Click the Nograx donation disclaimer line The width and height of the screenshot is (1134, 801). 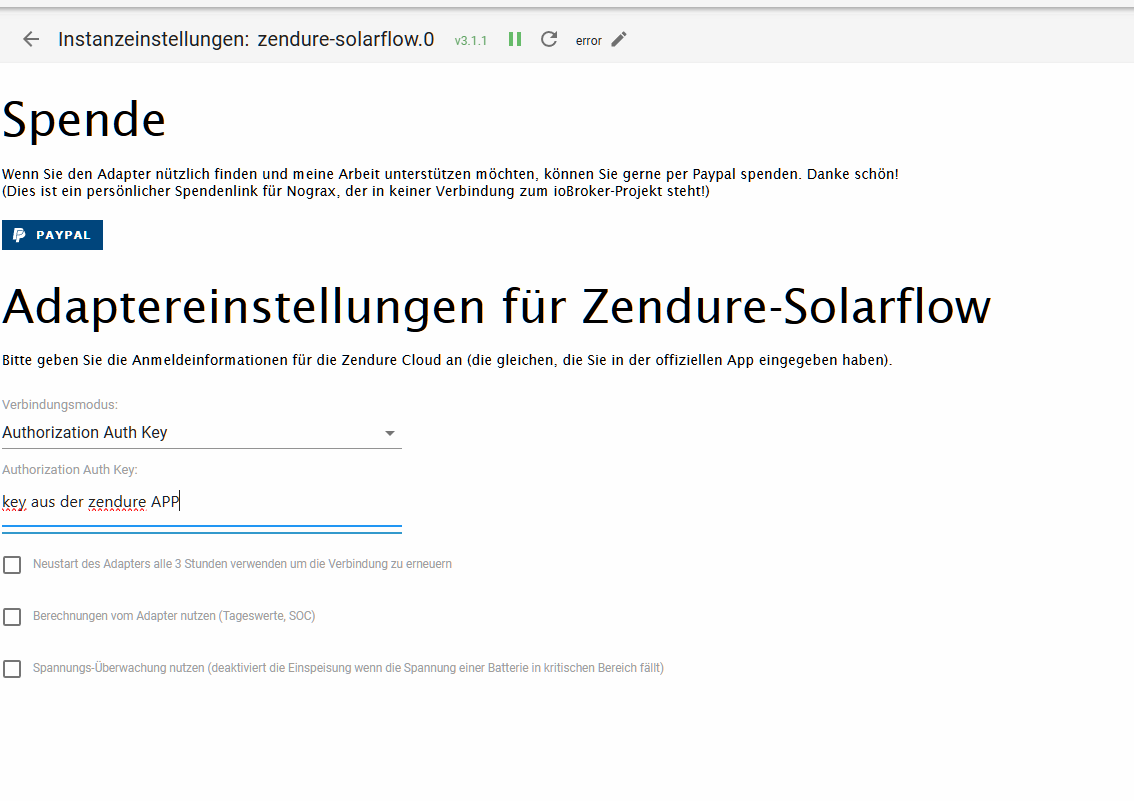tap(356, 192)
